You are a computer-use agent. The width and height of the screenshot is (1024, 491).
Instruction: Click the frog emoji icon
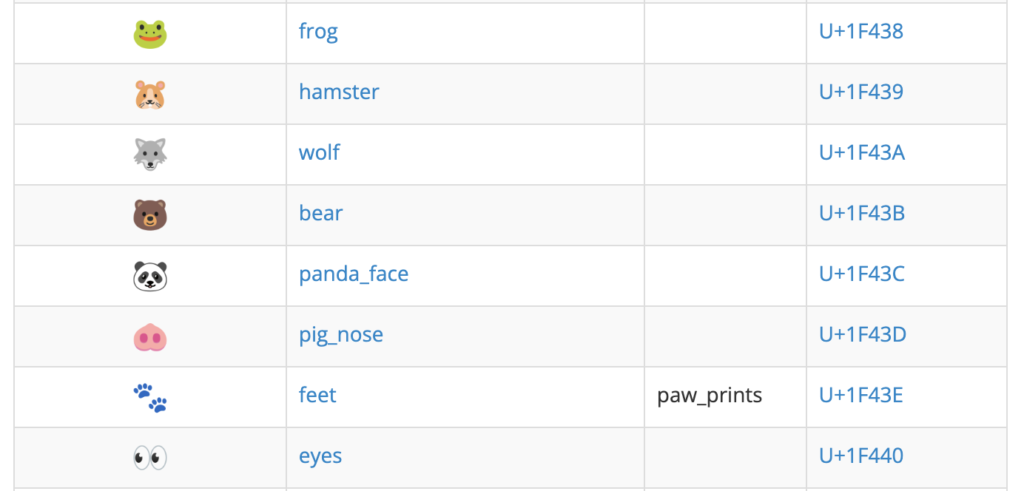coord(150,34)
